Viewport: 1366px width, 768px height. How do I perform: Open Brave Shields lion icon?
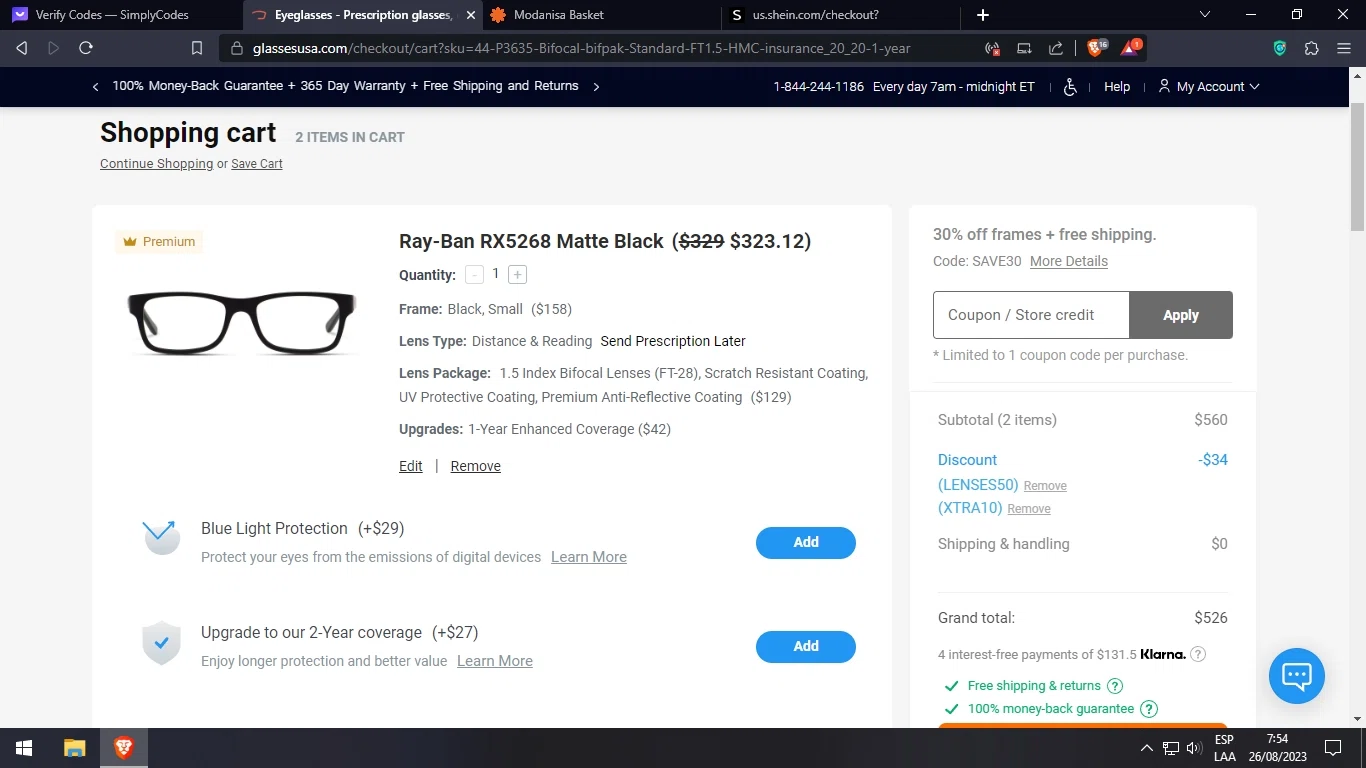click(1097, 47)
